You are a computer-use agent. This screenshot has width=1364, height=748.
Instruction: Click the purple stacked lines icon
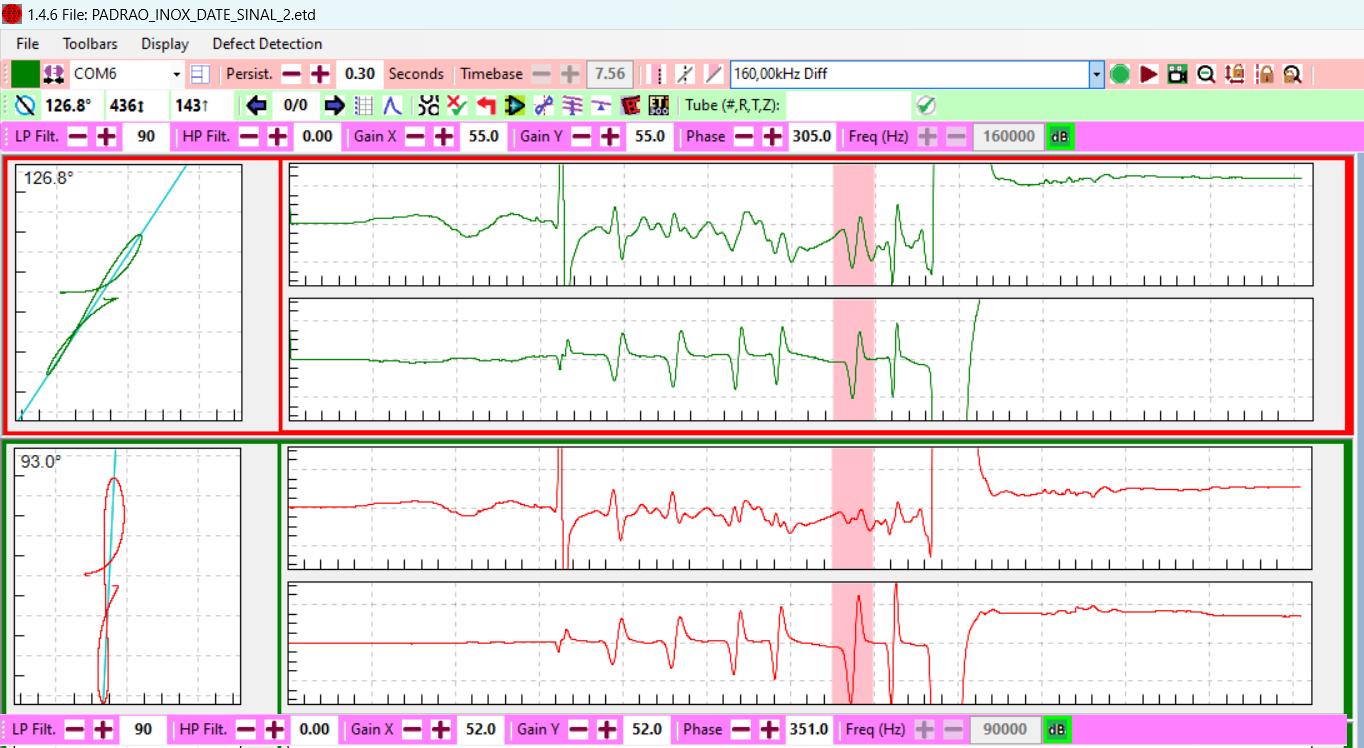point(573,105)
